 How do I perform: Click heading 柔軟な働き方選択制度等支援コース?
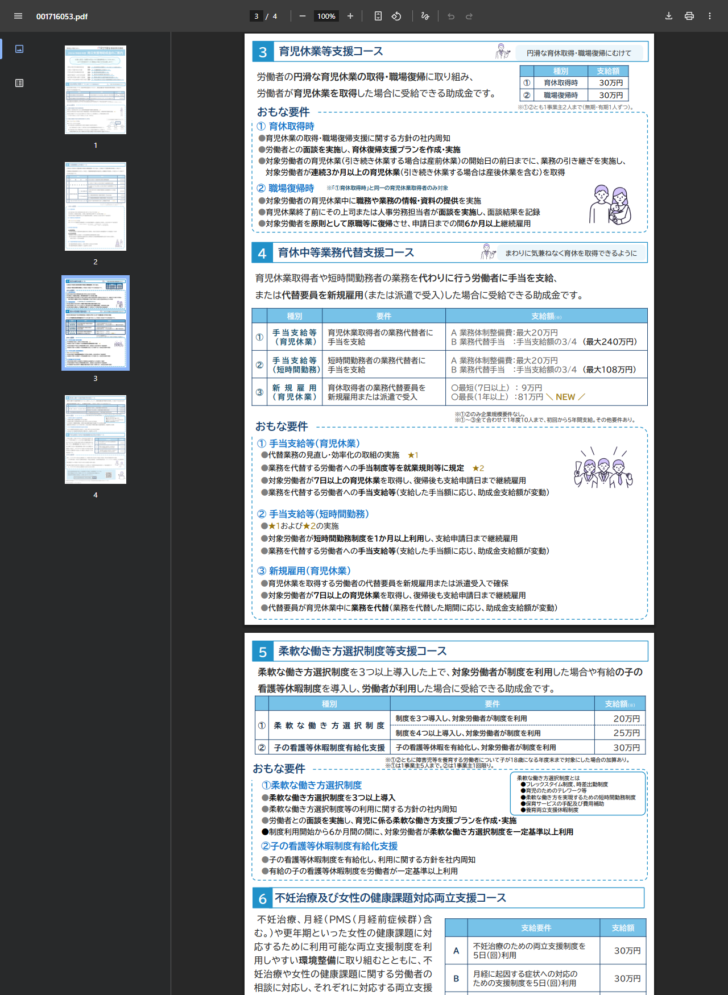tap(362, 651)
